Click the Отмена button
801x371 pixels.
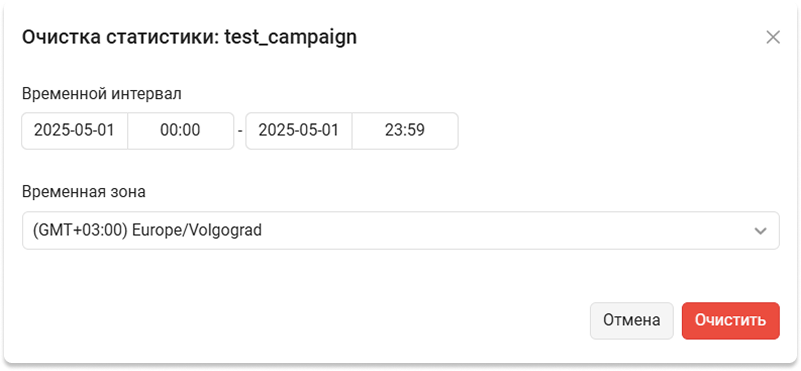[x=632, y=320]
